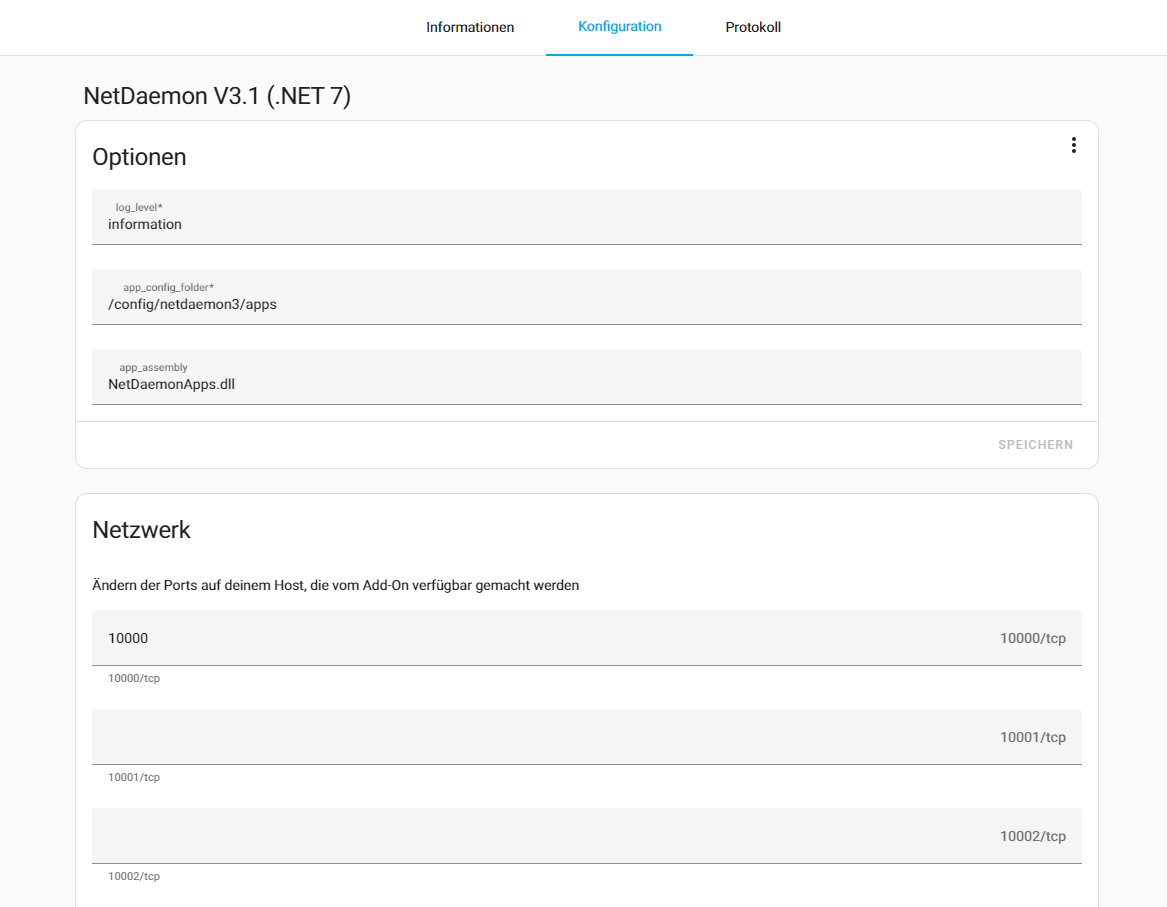Click the NetDaemonApps.dll assembly field

point(586,384)
